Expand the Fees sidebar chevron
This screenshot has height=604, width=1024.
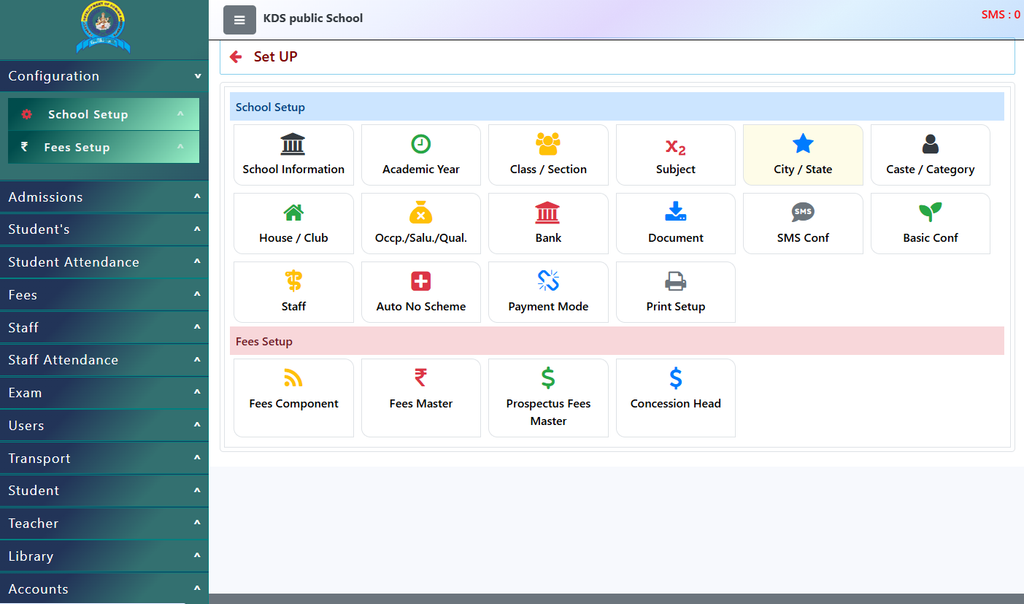[197, 294]
